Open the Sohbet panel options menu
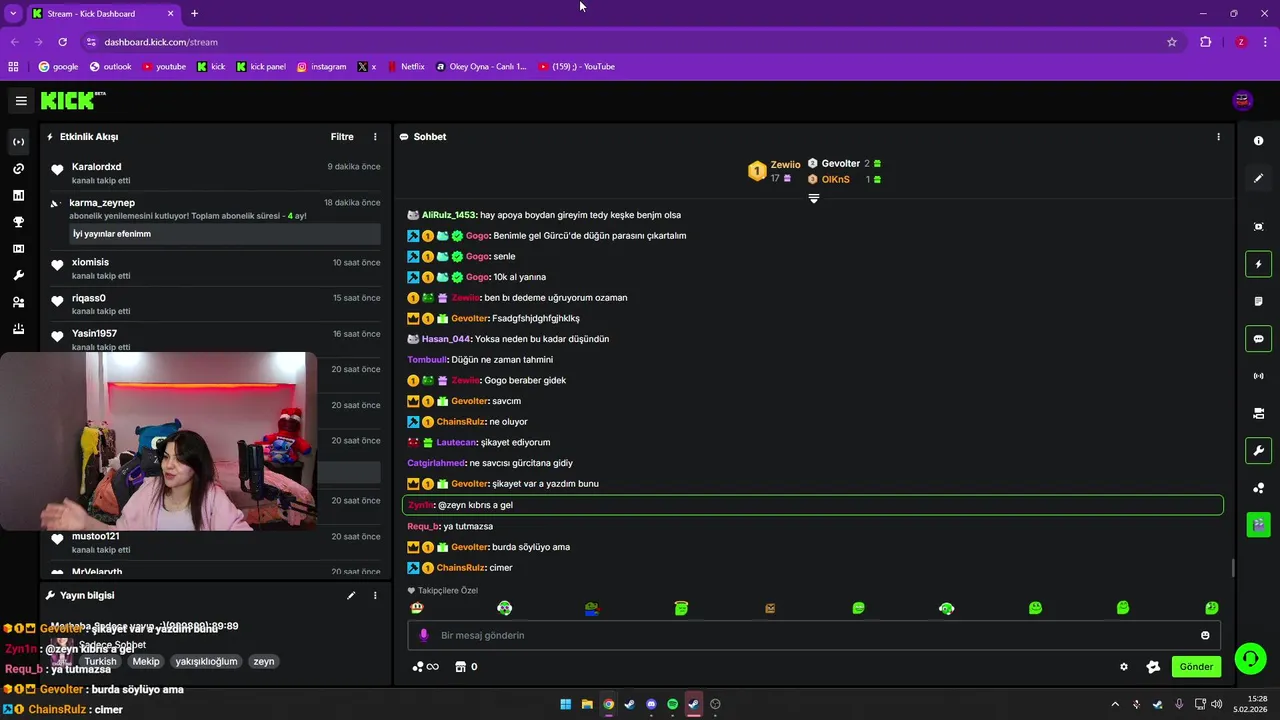This screenshot has width=1280, height=720. click(1218, 137)
